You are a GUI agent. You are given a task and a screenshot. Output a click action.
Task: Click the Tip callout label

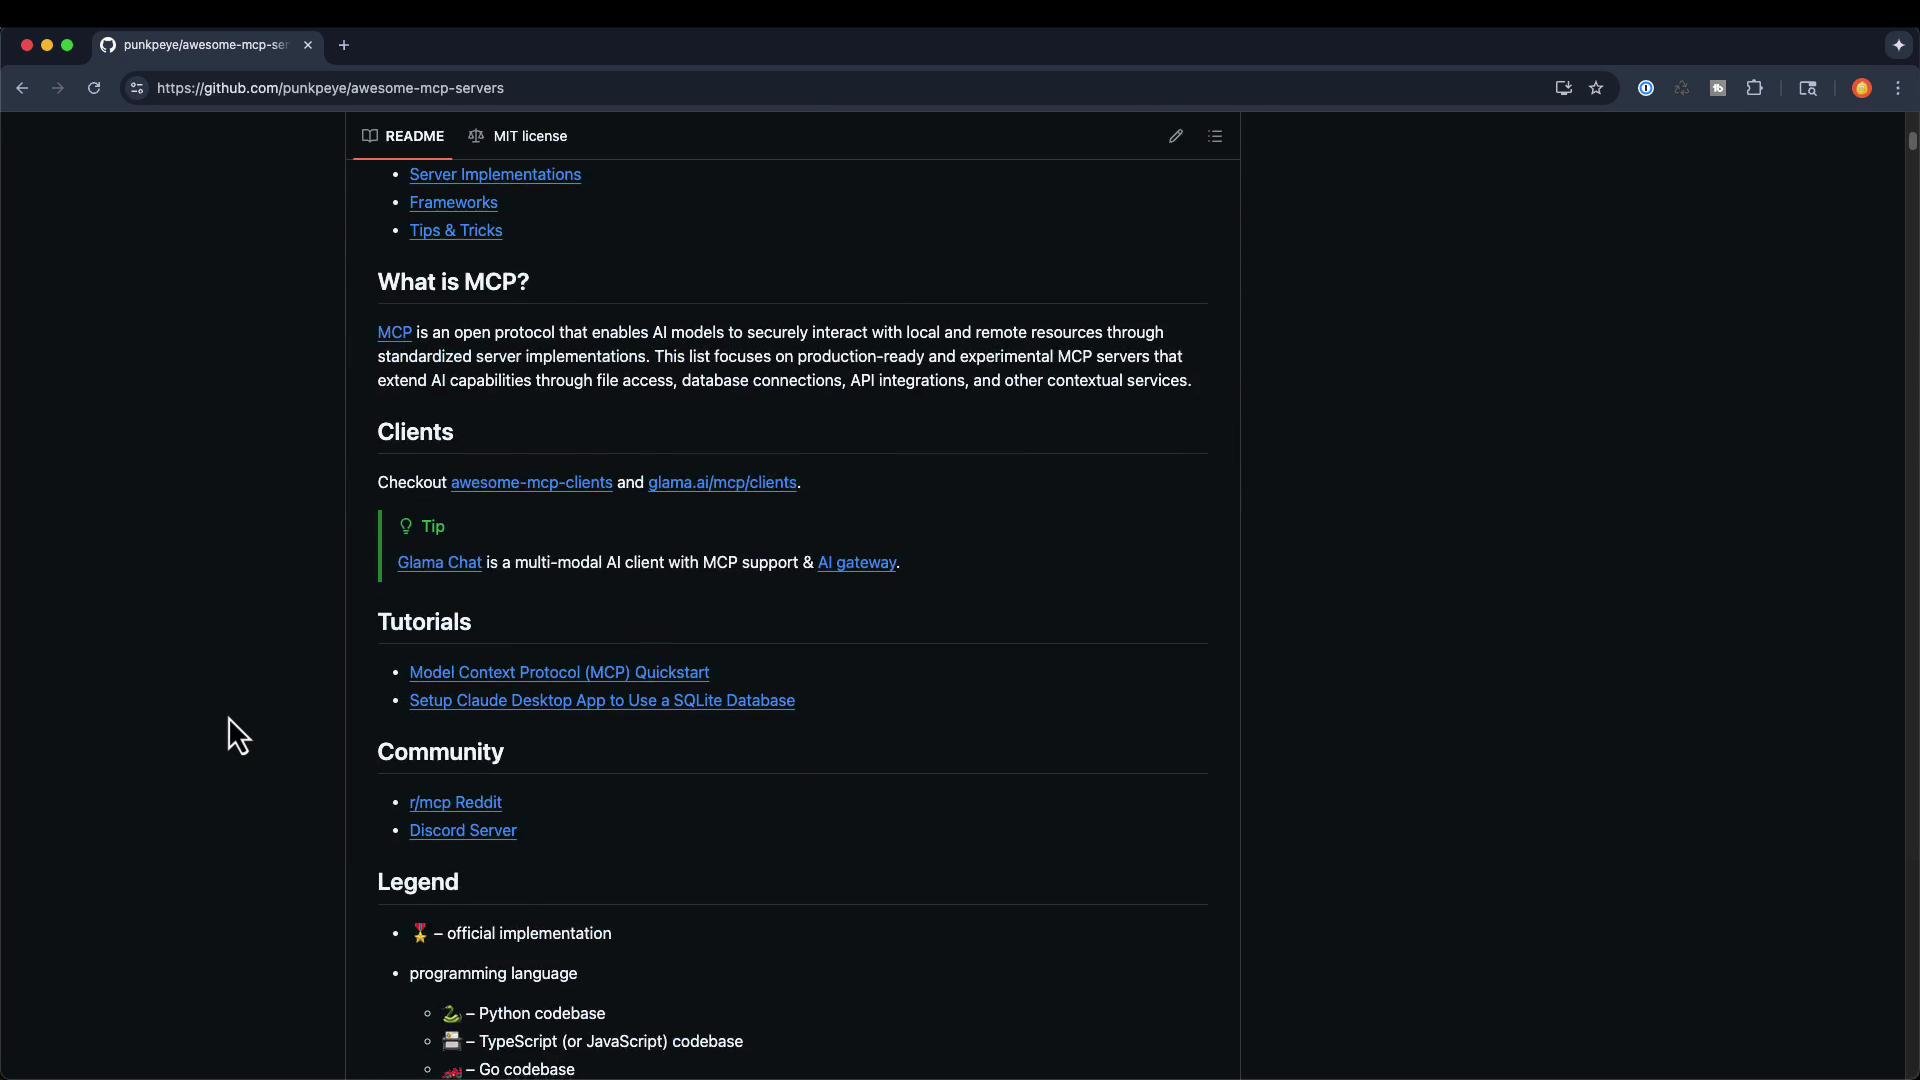422,526
